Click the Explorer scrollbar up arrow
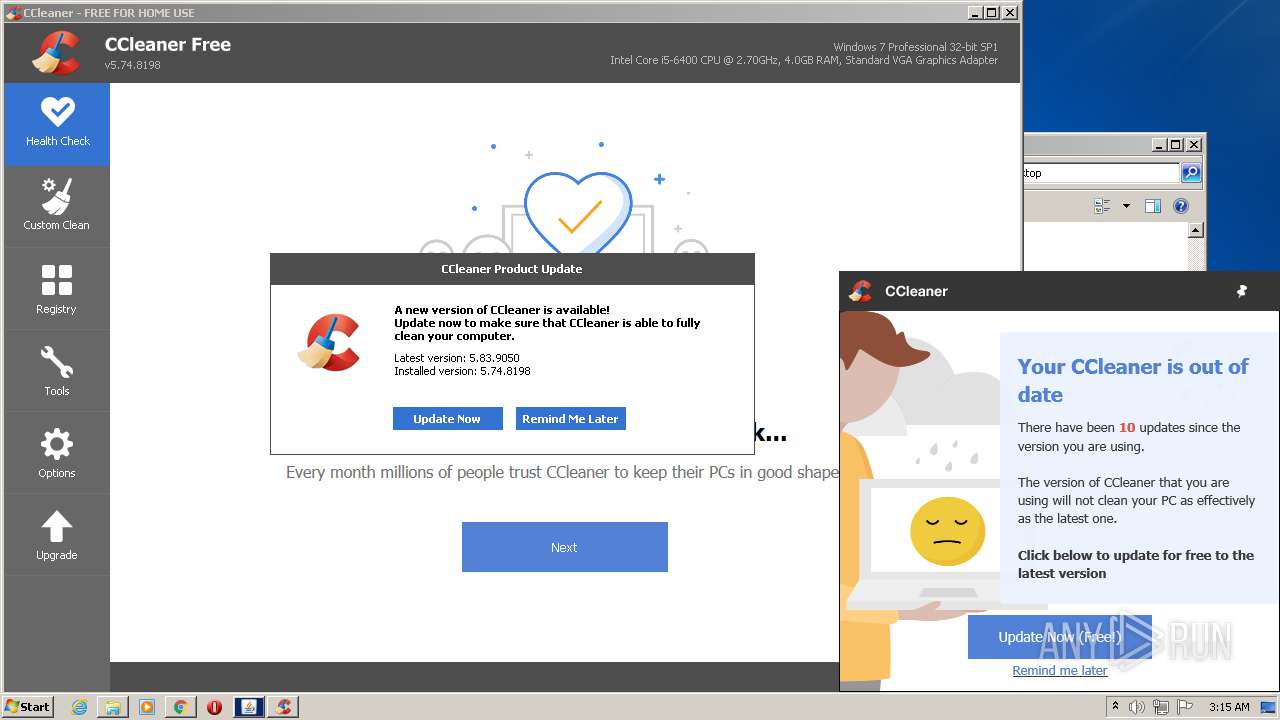 pos(1195,230)
